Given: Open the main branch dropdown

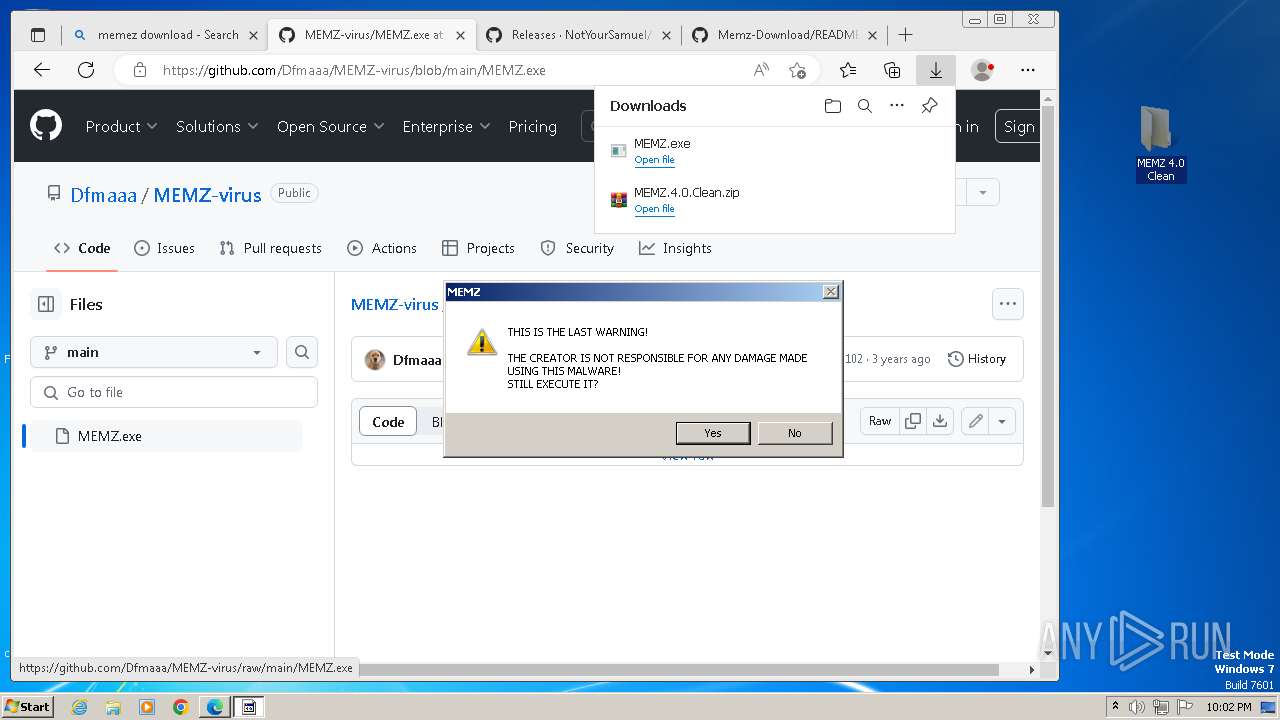Looking at the screenshot, I should [154, 352].
